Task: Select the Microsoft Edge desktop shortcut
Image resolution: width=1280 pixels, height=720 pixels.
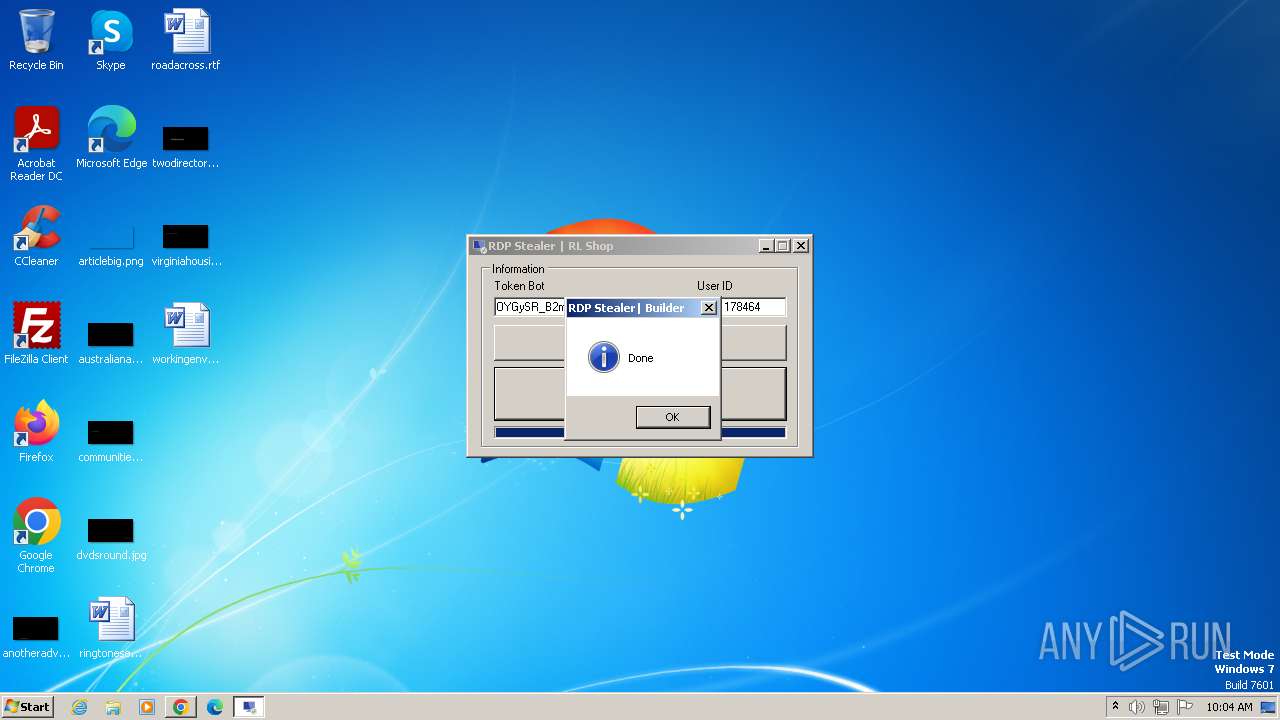Action: 111,138
